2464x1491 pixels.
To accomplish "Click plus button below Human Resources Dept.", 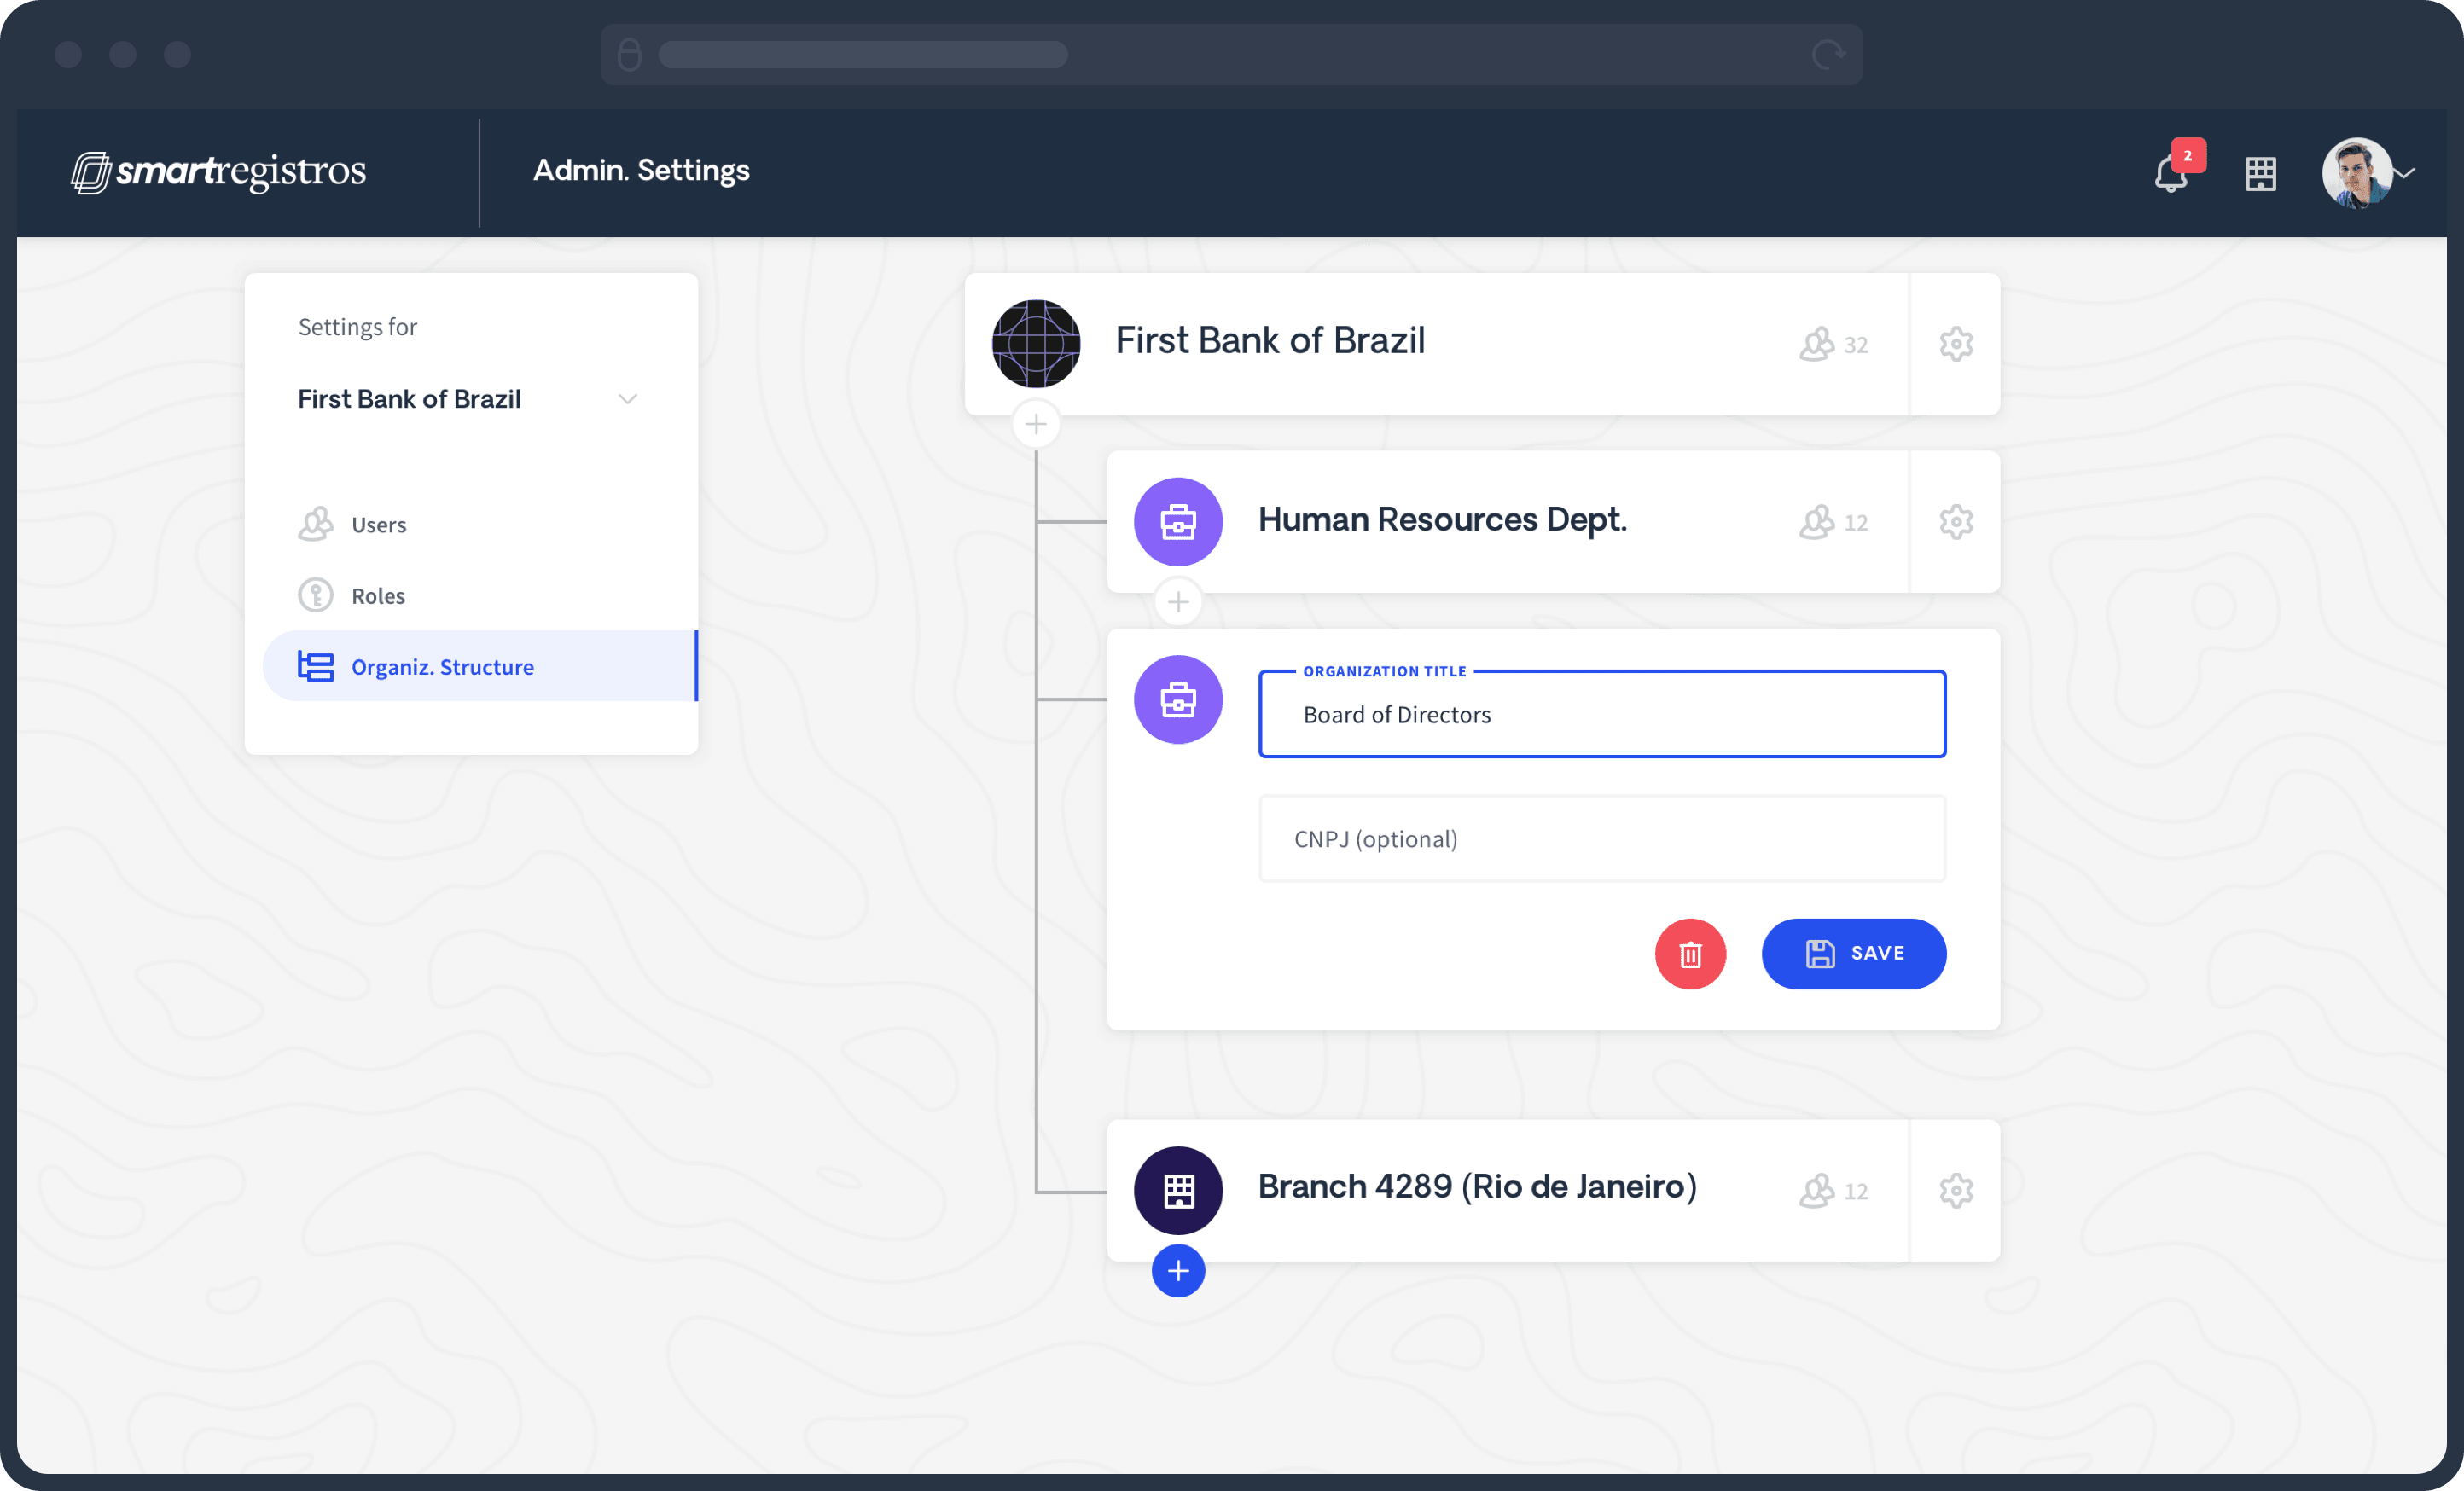I will [1178, 602].
